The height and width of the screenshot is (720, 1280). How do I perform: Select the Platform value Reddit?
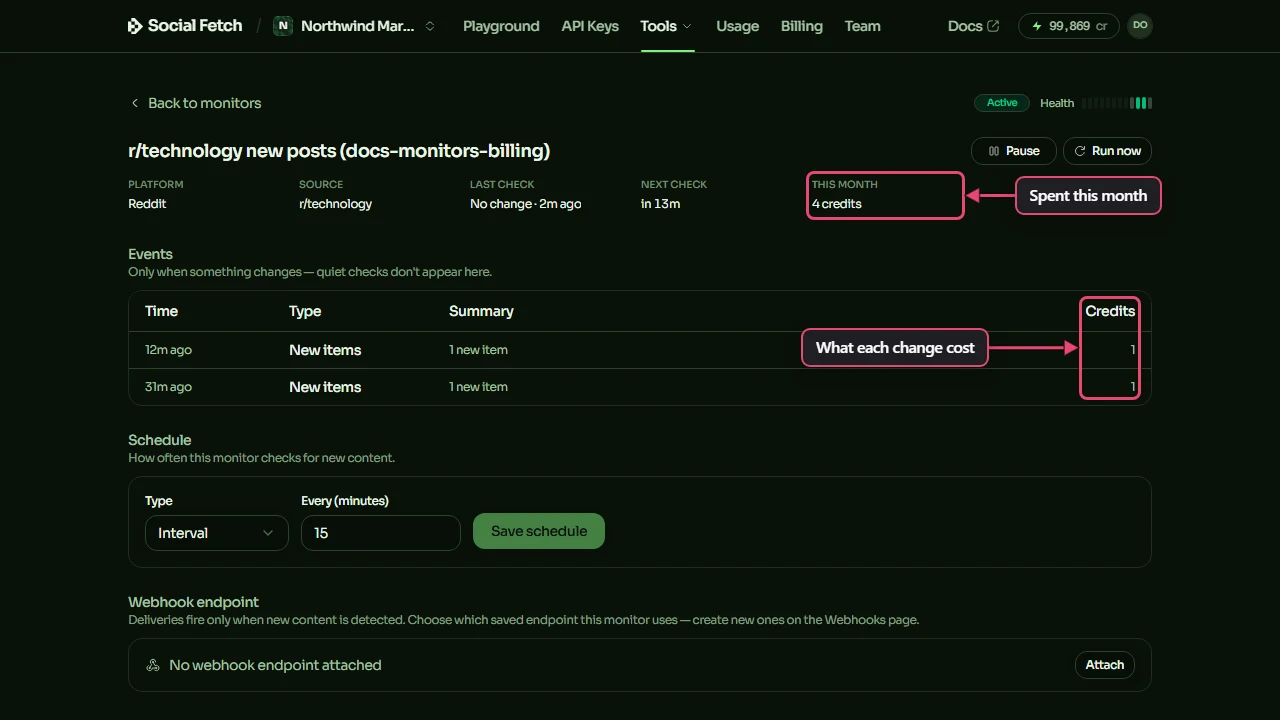pos(148,204)
